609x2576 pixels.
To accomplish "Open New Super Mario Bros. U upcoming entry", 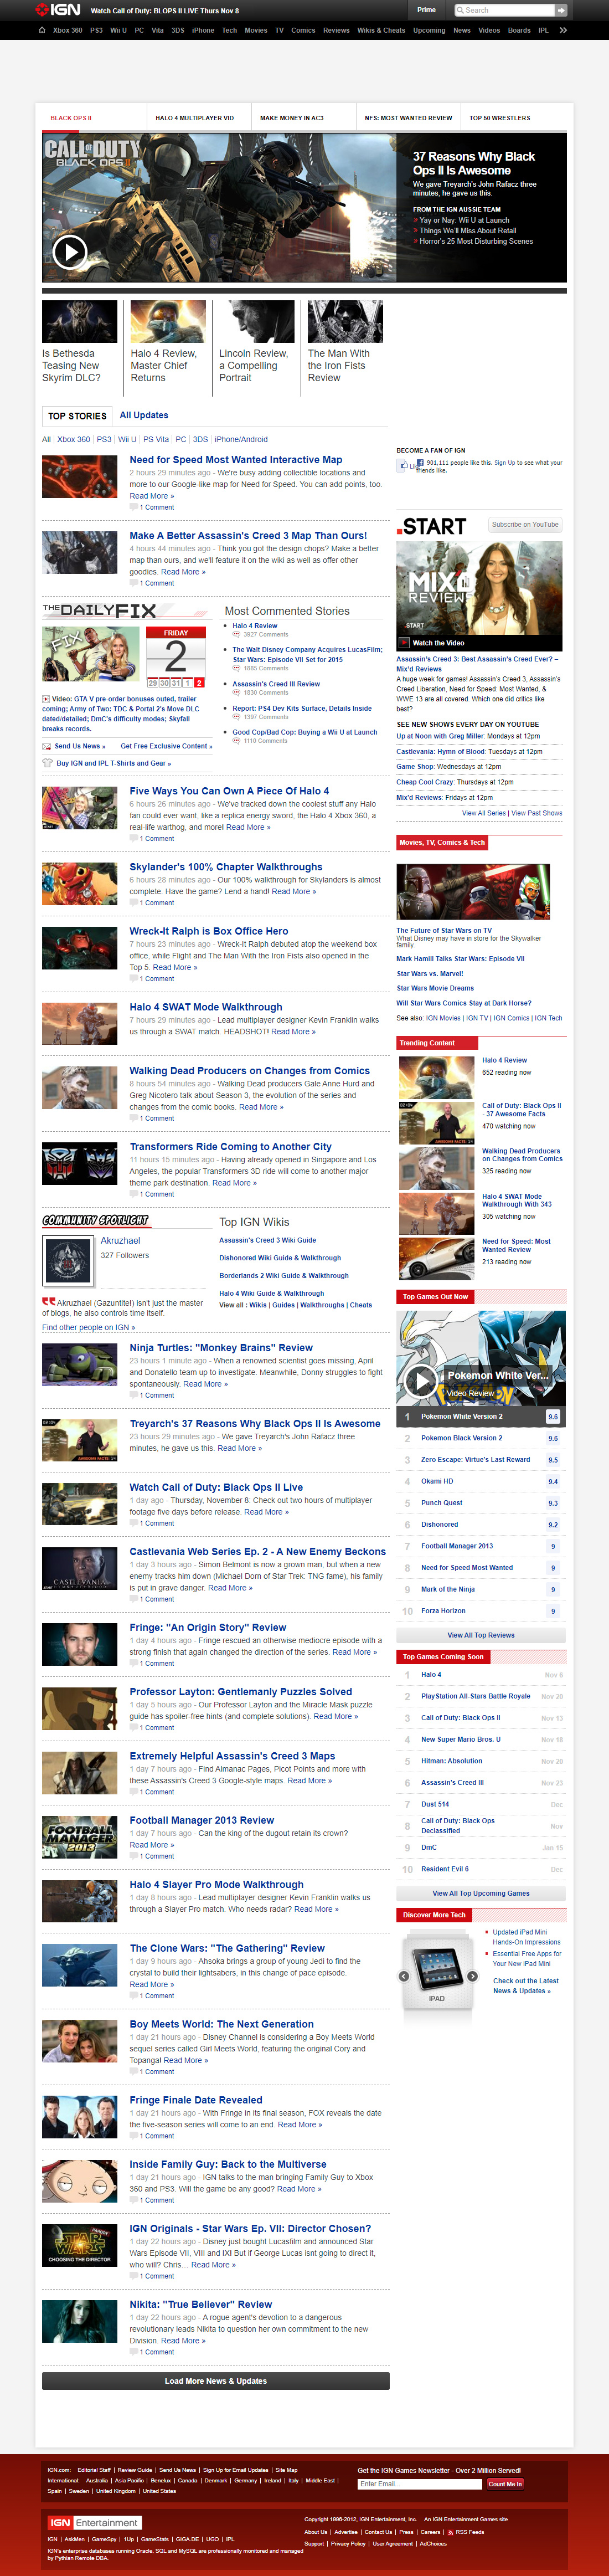I will tap(461, 1739).
